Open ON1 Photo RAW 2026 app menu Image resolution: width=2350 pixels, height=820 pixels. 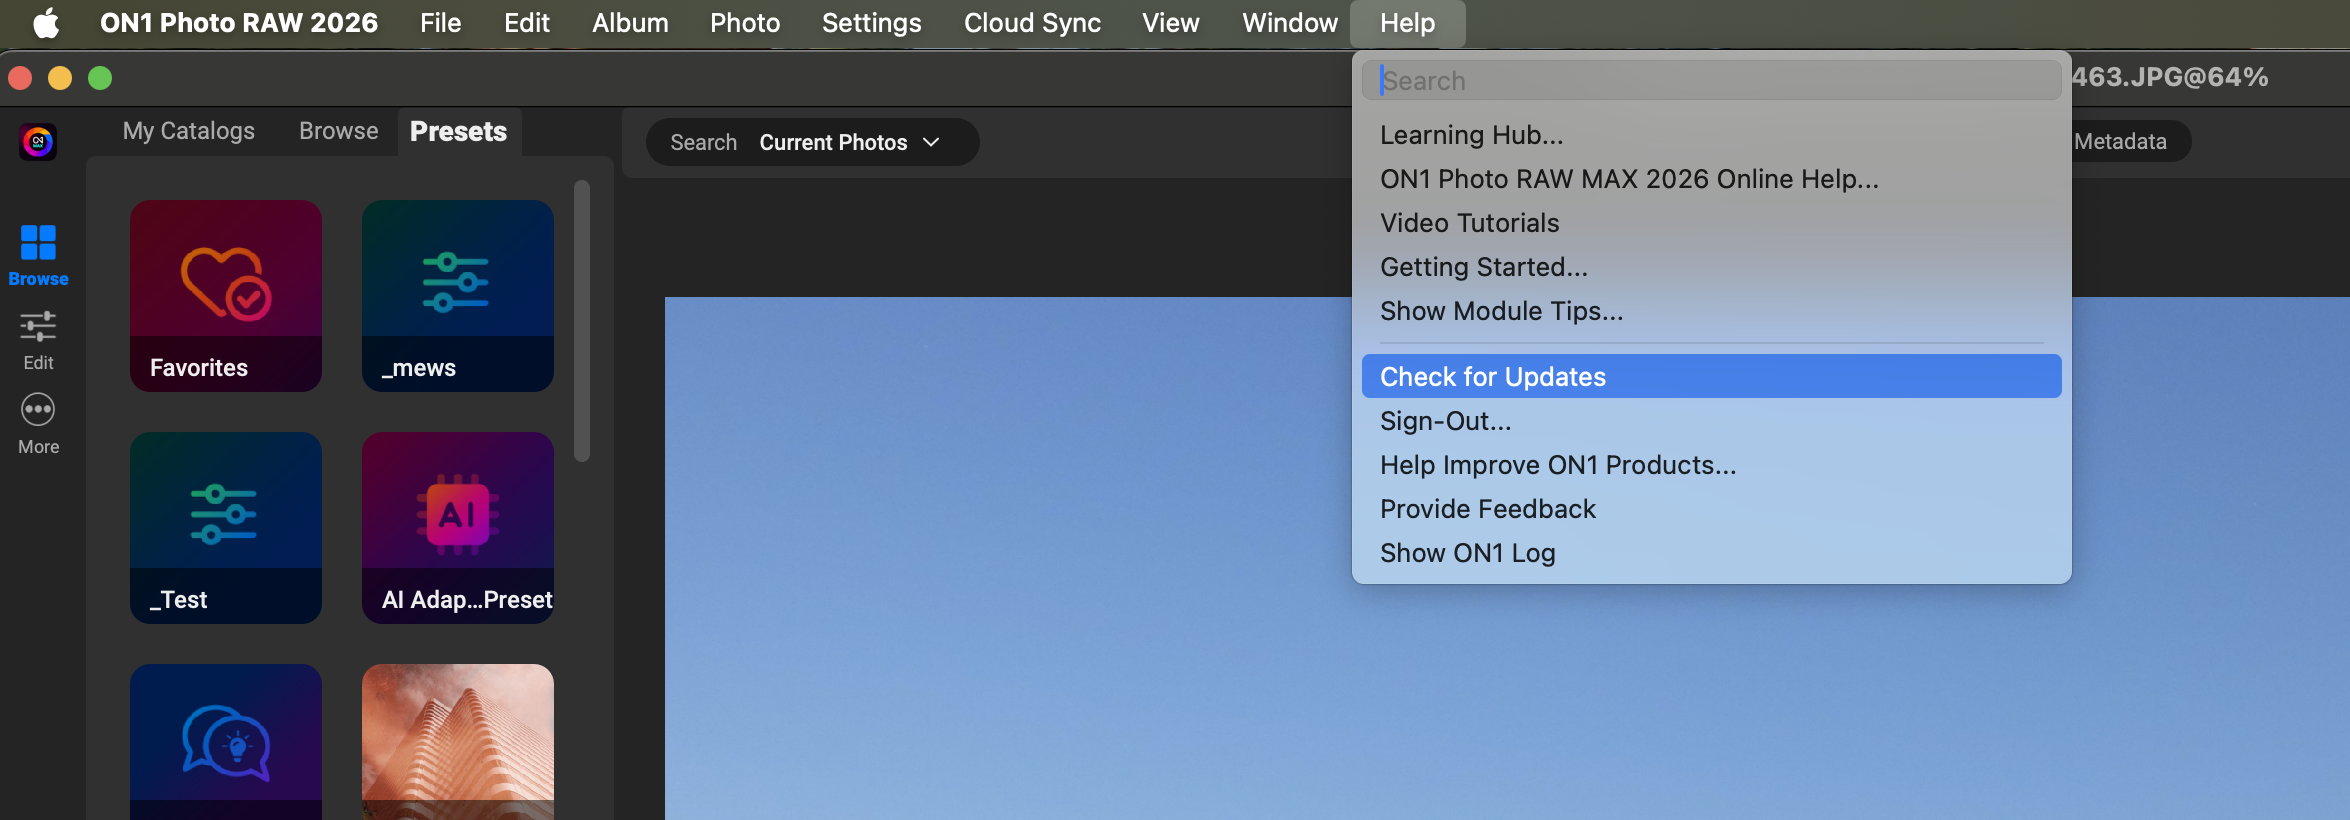click(x=239, y=23)
